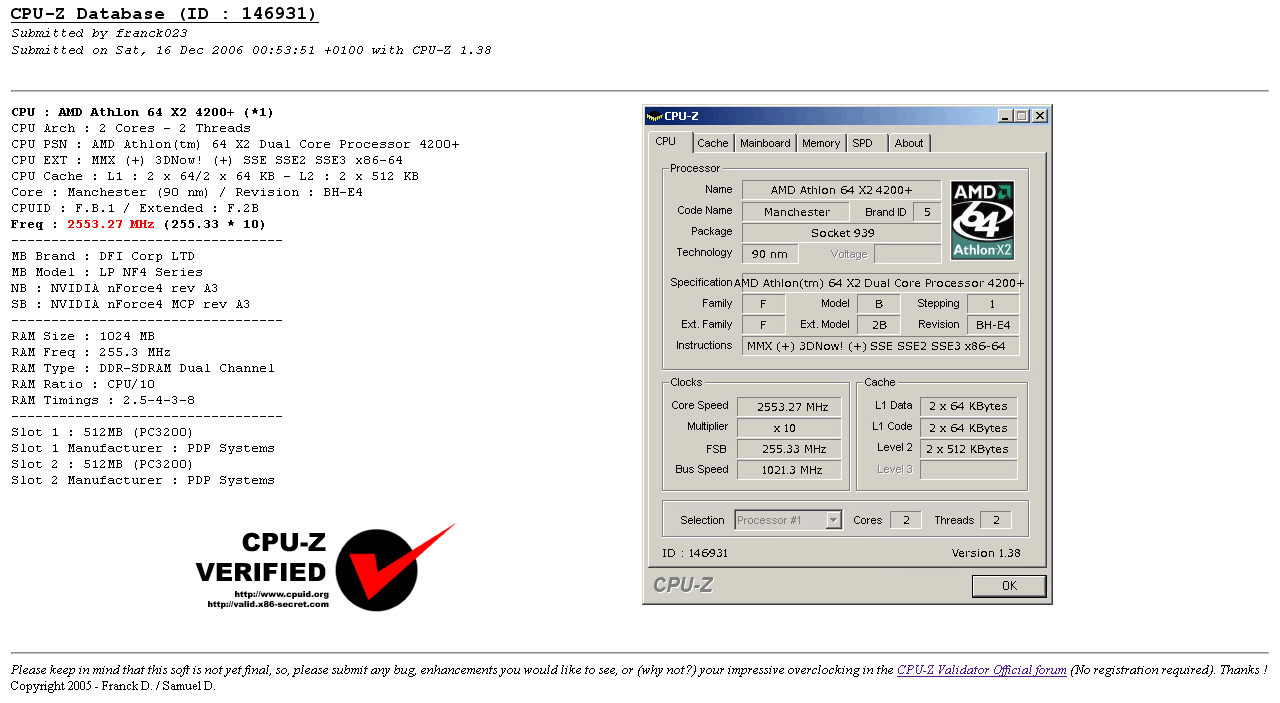Viewport: 1280px width, 703px height.
Task: Click the Model field showing B
Action: click(x=879, y=304)
